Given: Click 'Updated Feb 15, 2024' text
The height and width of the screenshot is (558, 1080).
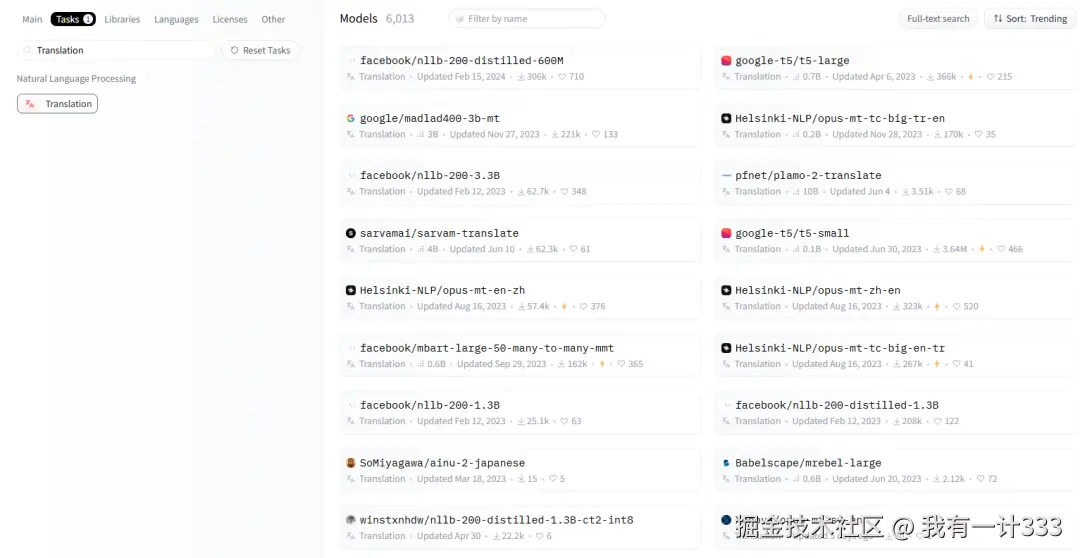Looking at the screenshot, I should coord(461,76).
